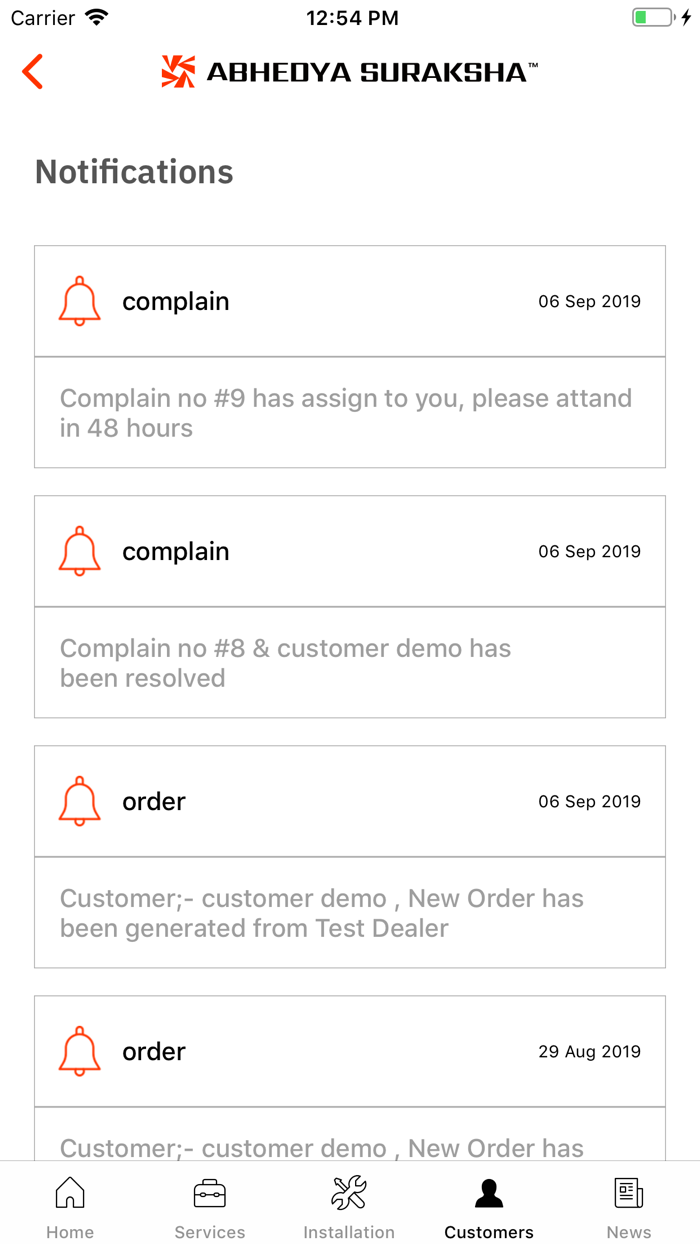Open message 'Complain no #8 & customer demo'
The height and width of the screenshot is (1244, 700).
[286, 663]
